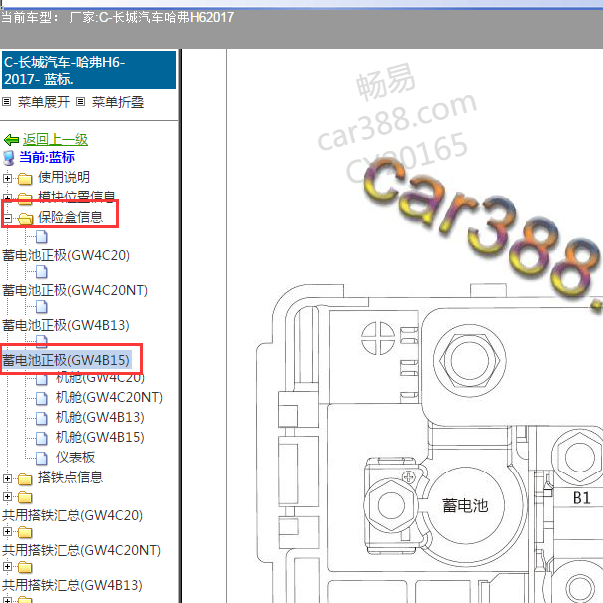
Task: Open the 返回上一级 link
Action: 55,139
